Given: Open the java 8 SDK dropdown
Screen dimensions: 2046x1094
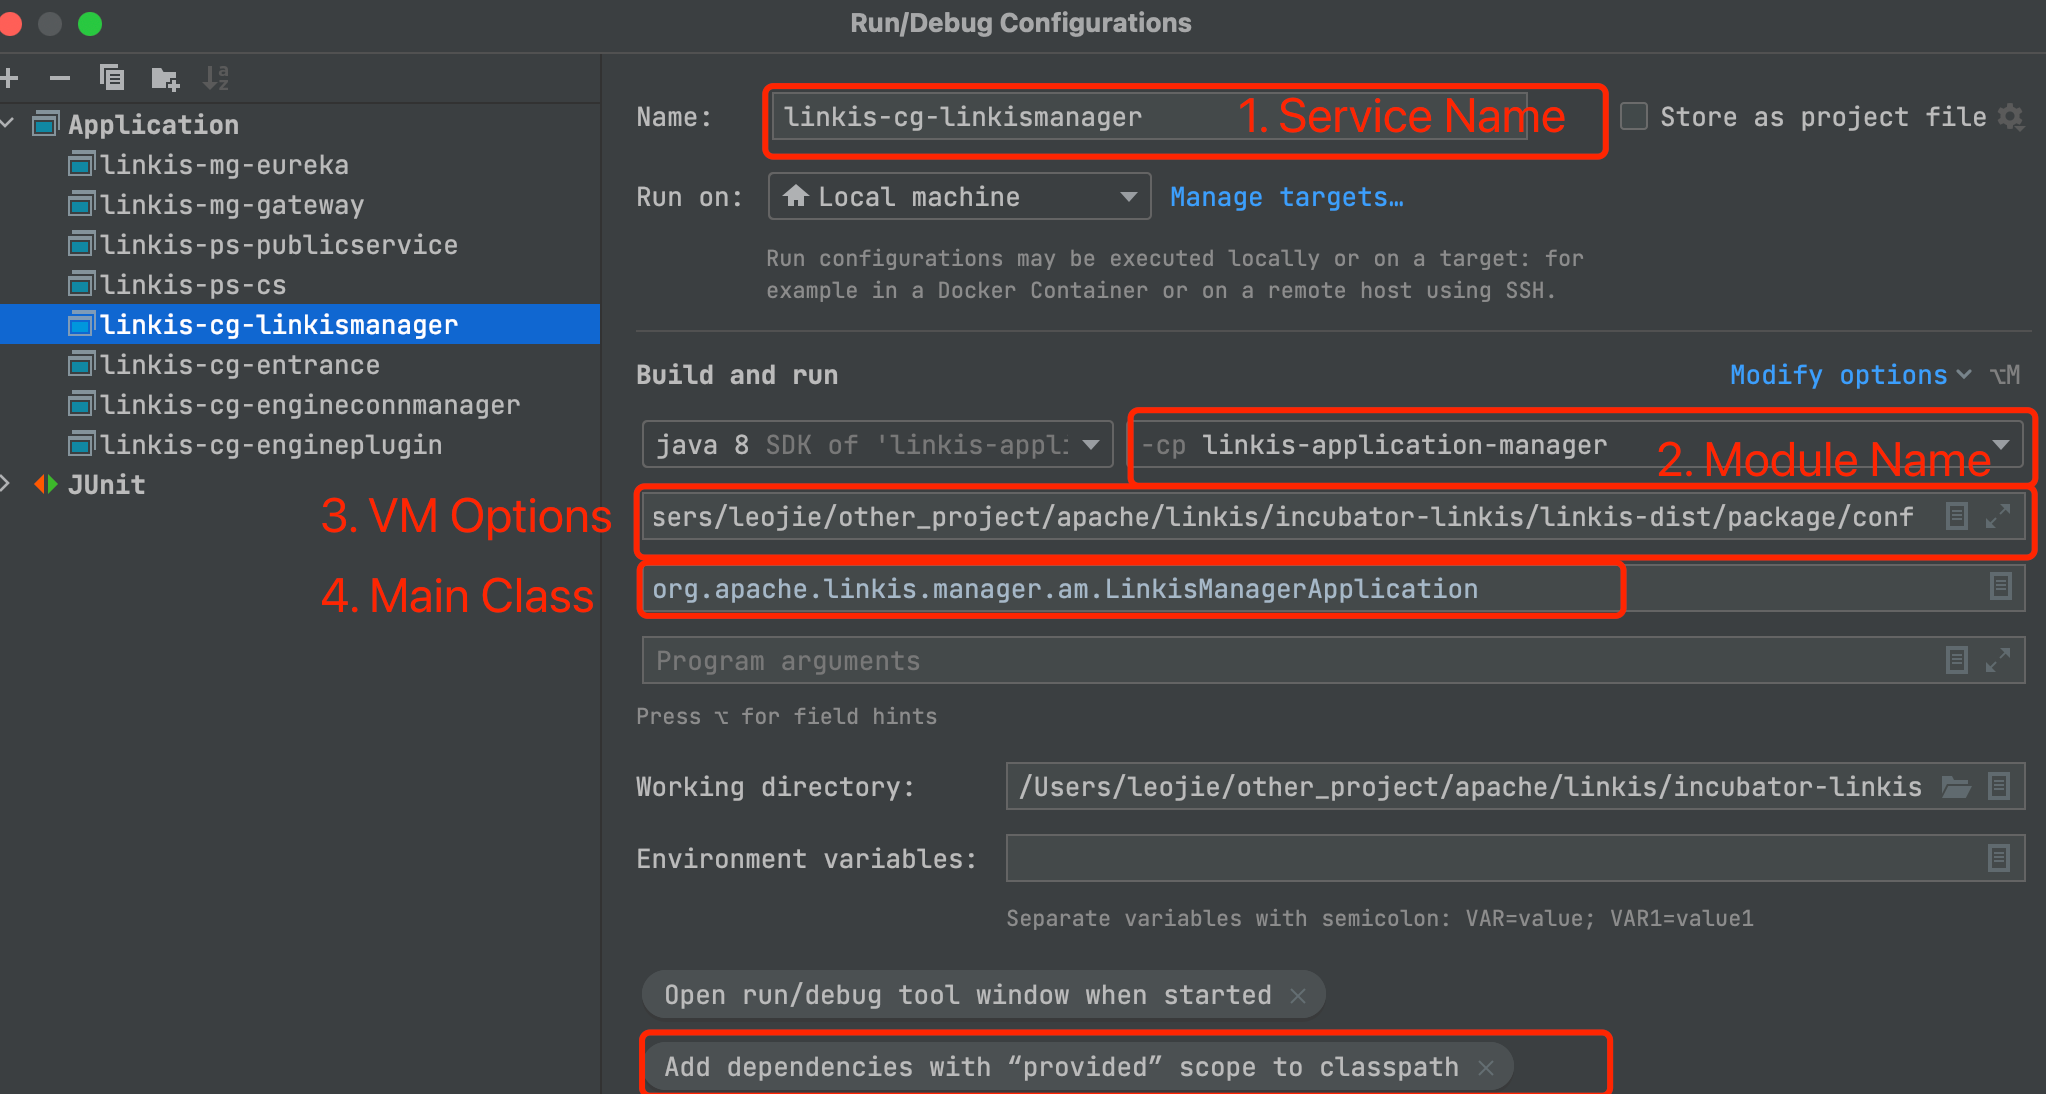Looking at the screenshot, I should [1090, 444].
